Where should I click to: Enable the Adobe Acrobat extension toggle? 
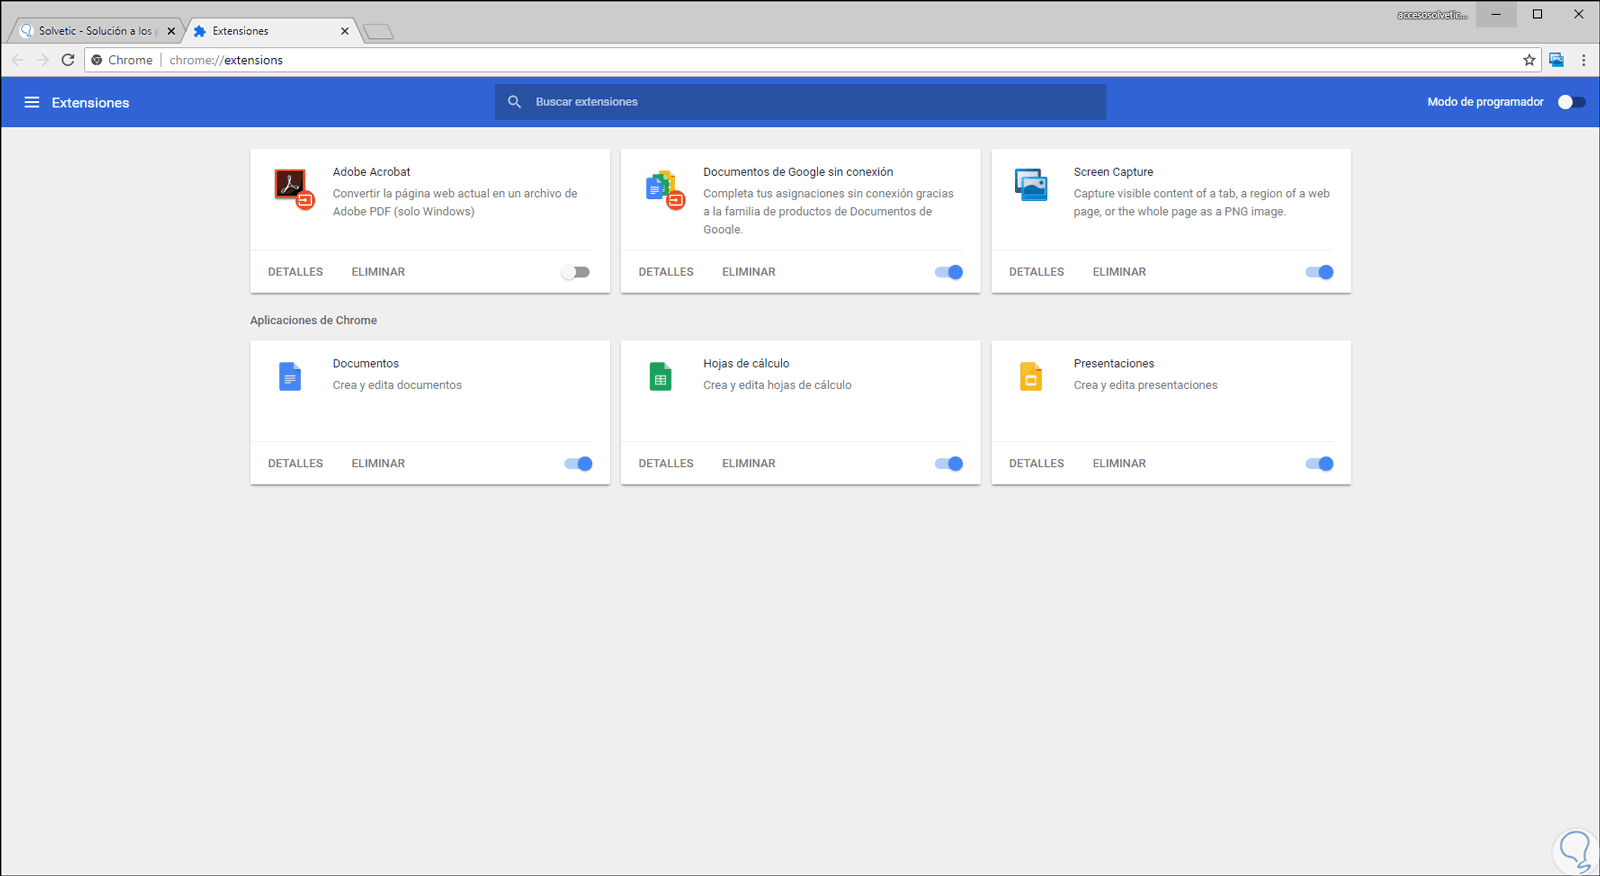pos(576,272)
